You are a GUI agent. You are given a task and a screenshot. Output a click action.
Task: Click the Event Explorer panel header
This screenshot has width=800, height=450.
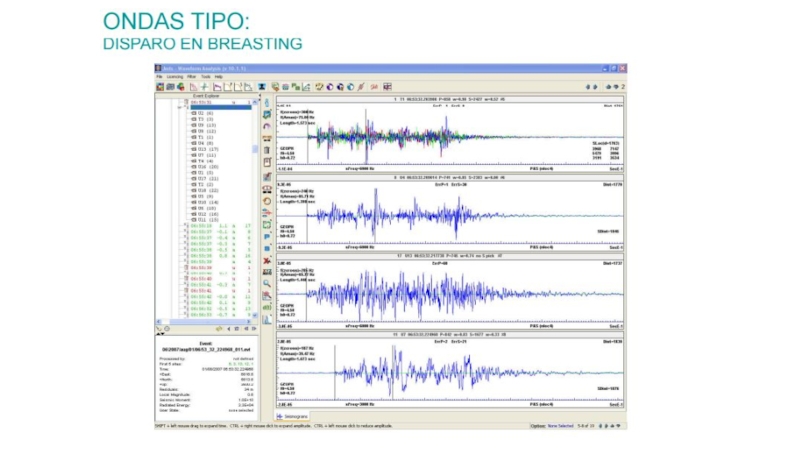205,95
